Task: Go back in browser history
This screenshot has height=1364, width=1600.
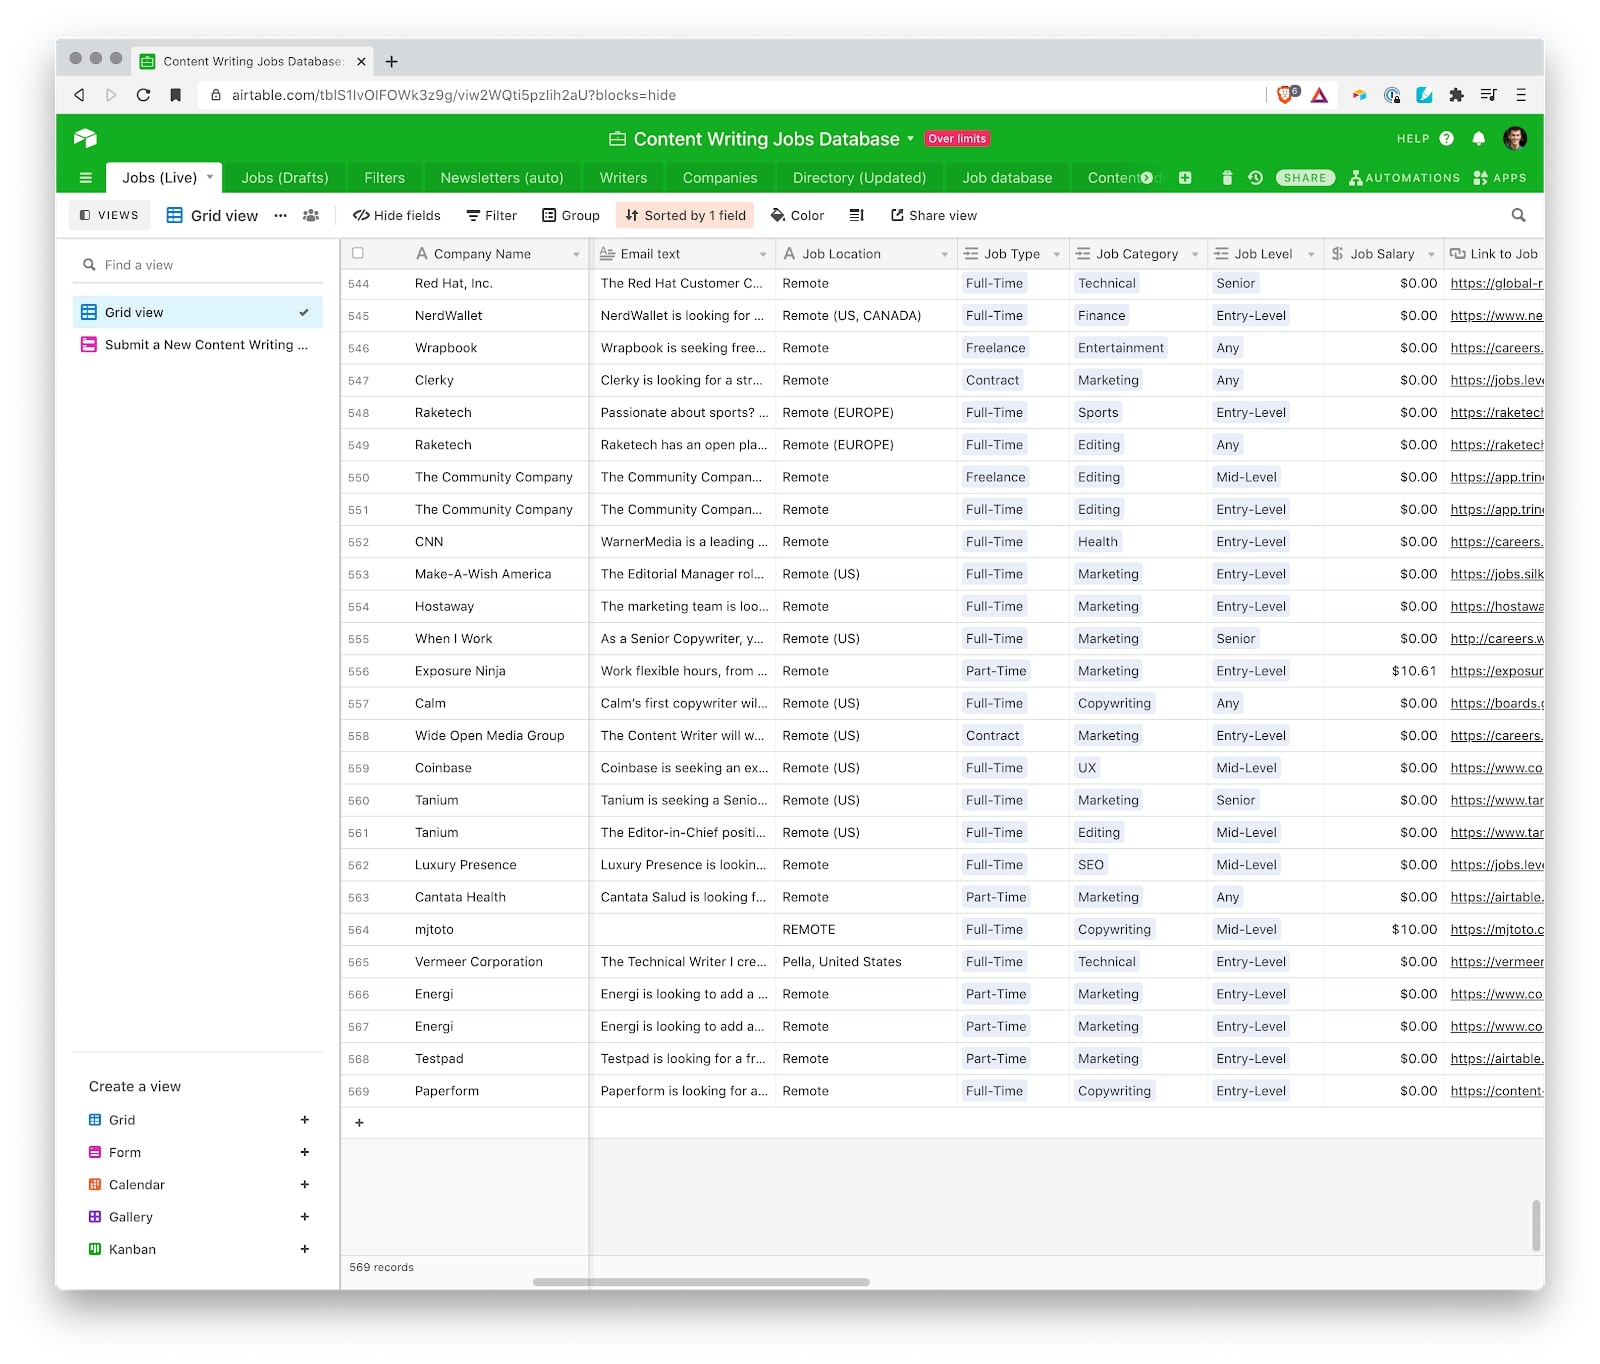Action: click(x=79, y=95)
